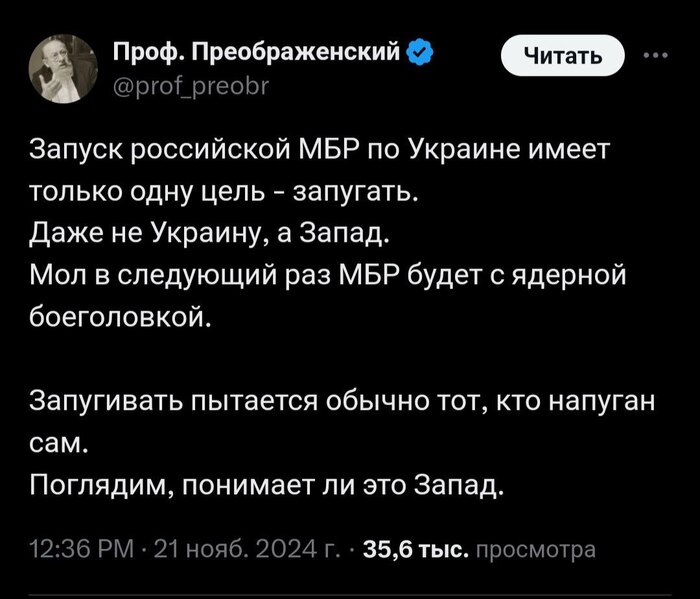Click the 12:36 PM timestamp

[x=77, y=548]
